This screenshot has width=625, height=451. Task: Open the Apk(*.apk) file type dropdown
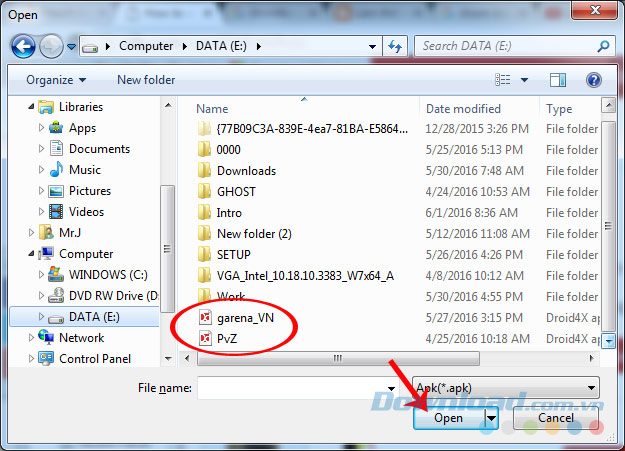tap(505, 388)
